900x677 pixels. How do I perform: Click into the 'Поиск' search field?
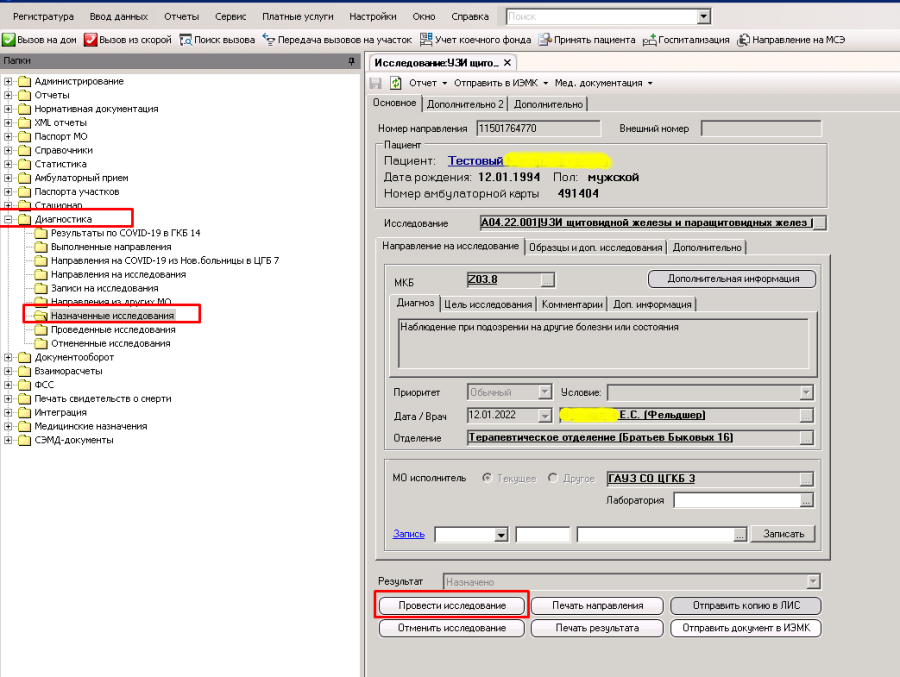[x=602, y=17]
